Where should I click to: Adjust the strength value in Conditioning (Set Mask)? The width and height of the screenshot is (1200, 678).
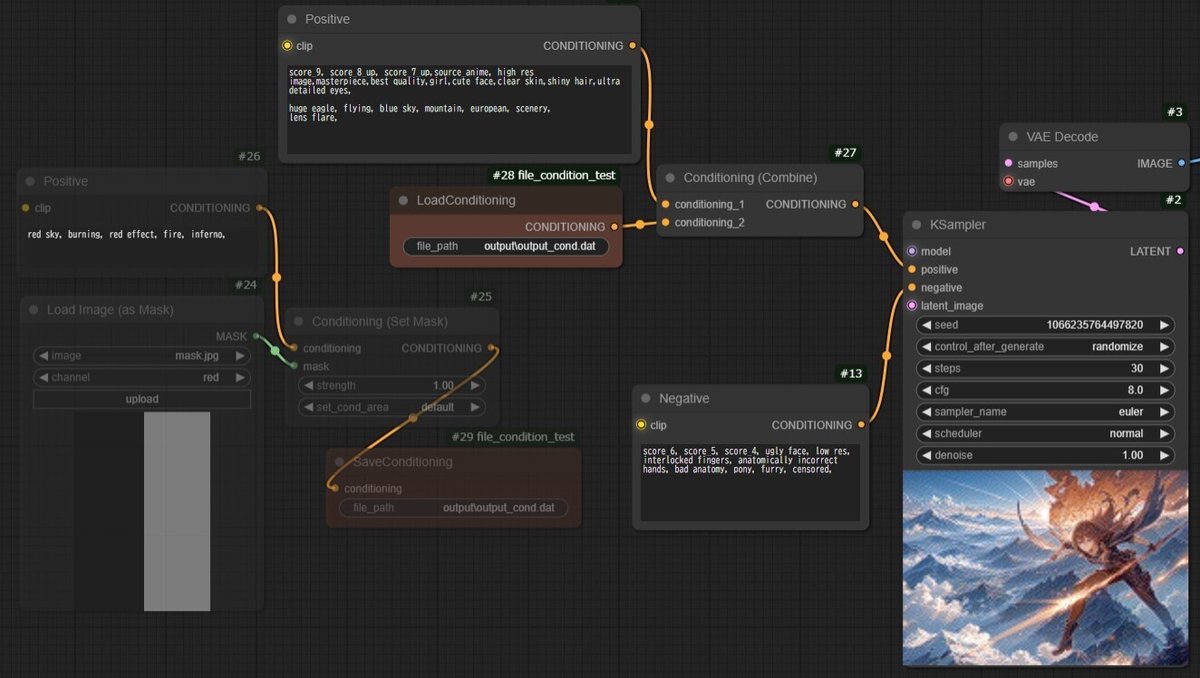coord(390,385)
